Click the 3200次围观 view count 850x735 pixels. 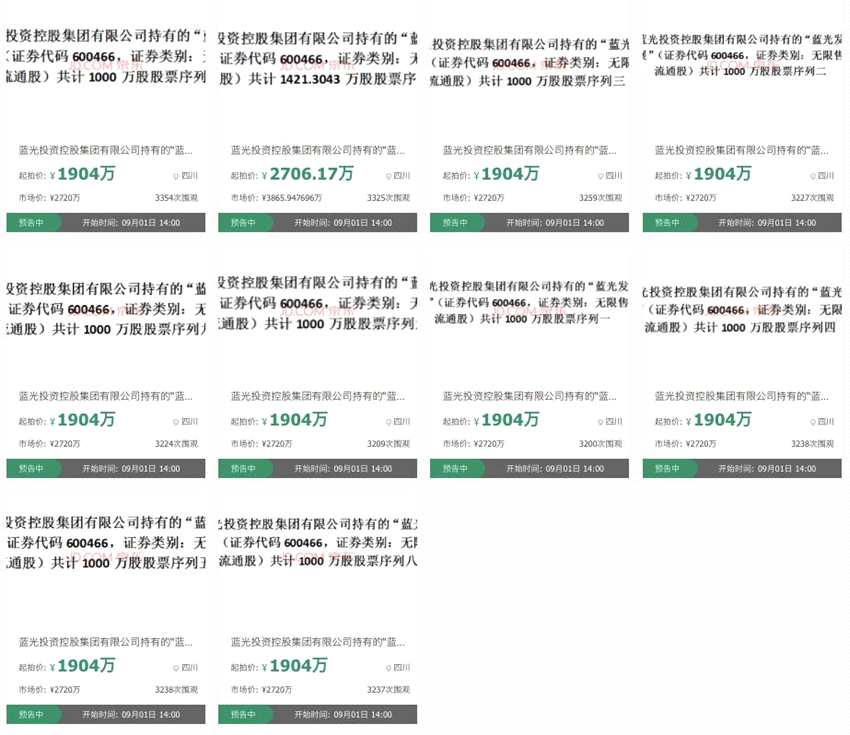tap(601, 444)
